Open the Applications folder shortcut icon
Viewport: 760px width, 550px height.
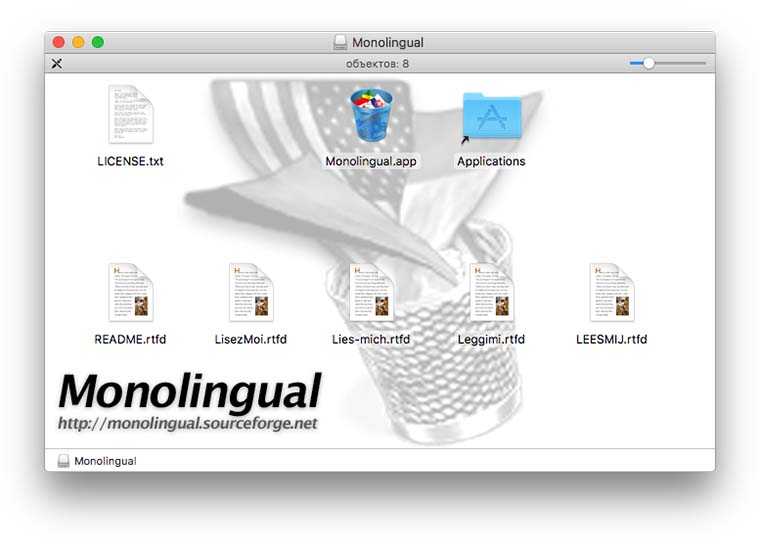click(491, 116)
